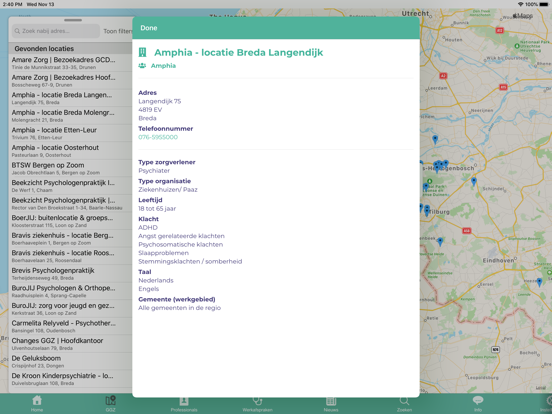Viewport: 552px width, 414px height.
Task: Select BoerJIJ buitenlocatie & groeps row
Action: (70, 221)
